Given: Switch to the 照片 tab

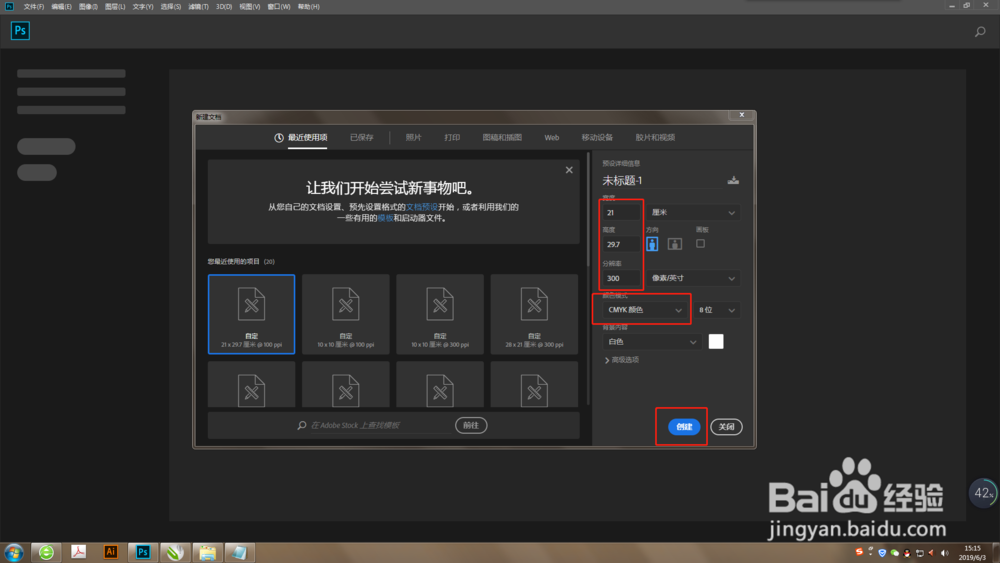Looking at the screenshot, I should pyautogui.click(x=413, y=138).
